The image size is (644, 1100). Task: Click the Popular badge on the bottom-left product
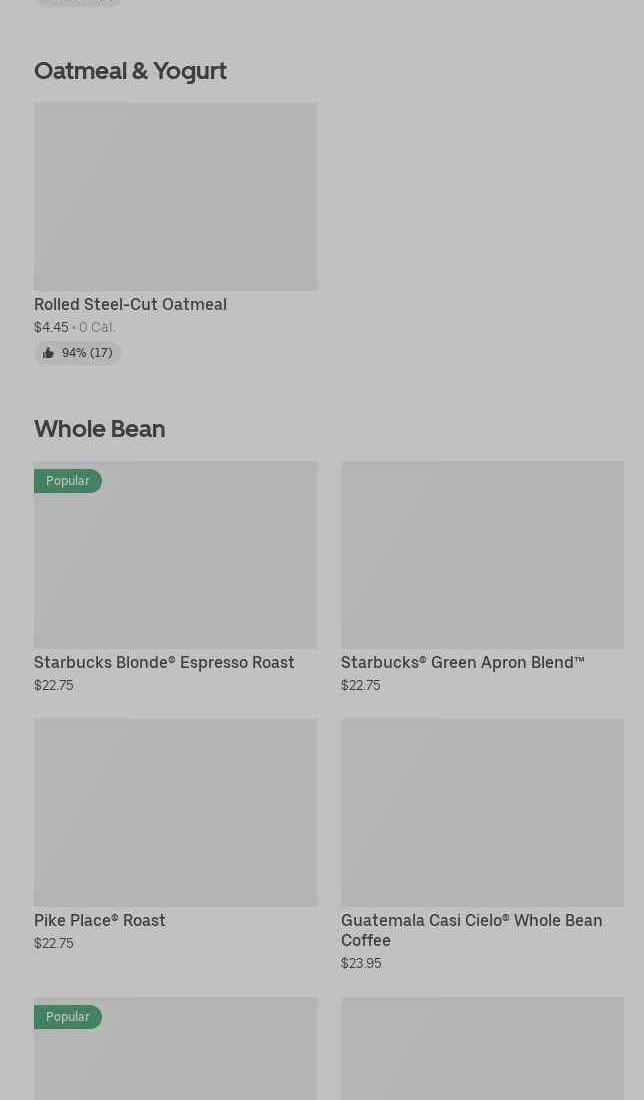click(67, 1017)
